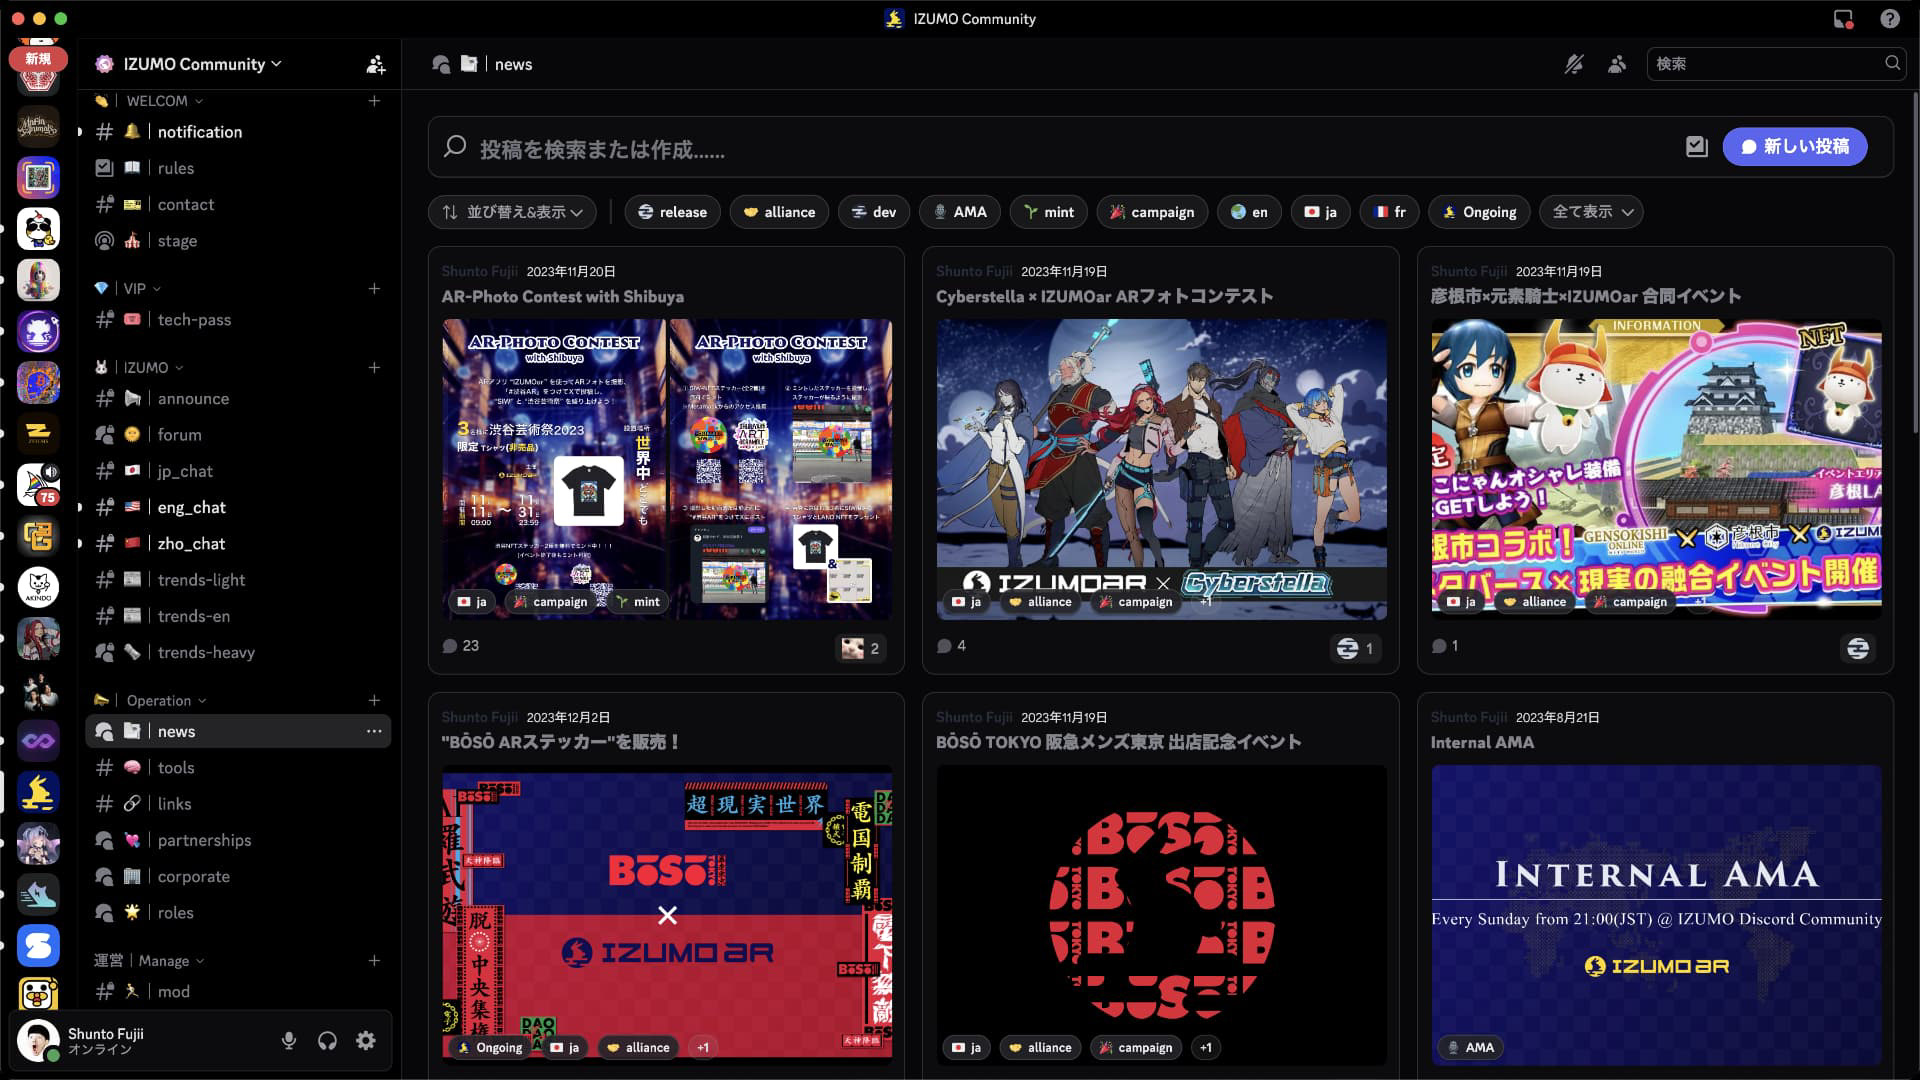This screenshot has height=1080, width=1920.
Task: Open the AR-Photo Contest with Shibuya post
Action: click(x=666, y=460)
